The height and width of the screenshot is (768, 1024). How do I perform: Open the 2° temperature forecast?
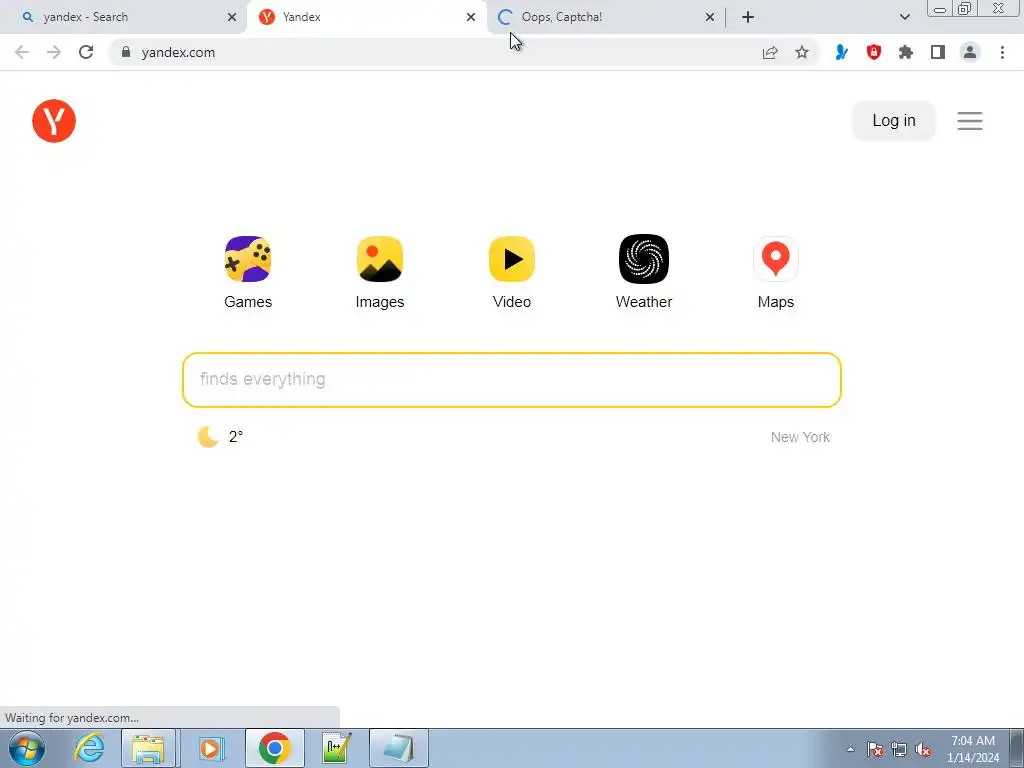point(236,437)
